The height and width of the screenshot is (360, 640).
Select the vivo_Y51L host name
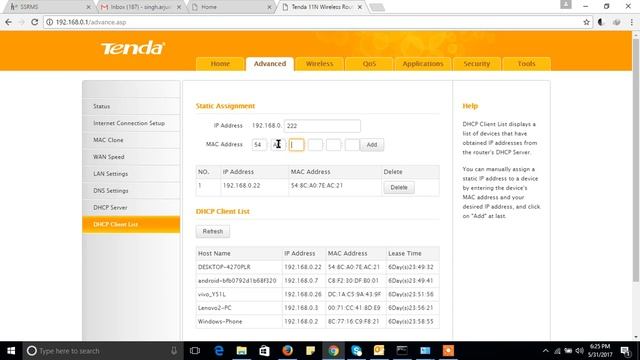211,294
